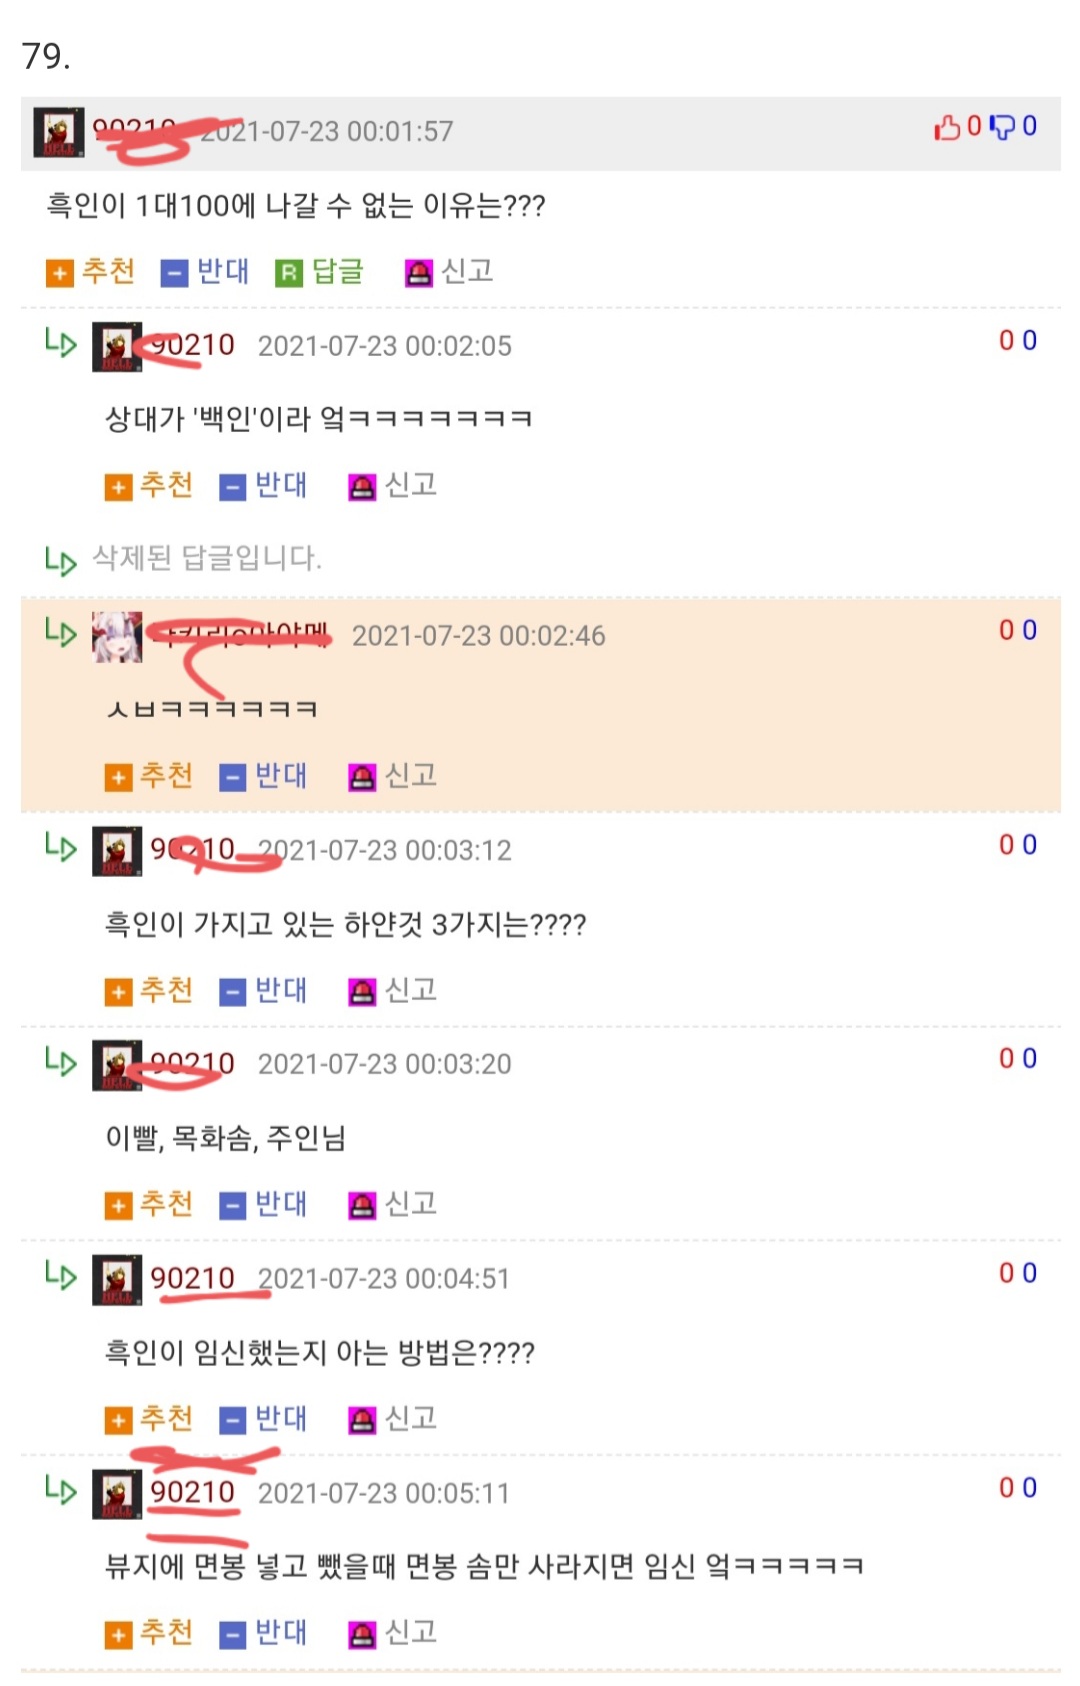The width and height of the screenshot is (1080, 1686).
Task: Click 추천 under the top 00:01:57 comment
Action: point(91,271)
